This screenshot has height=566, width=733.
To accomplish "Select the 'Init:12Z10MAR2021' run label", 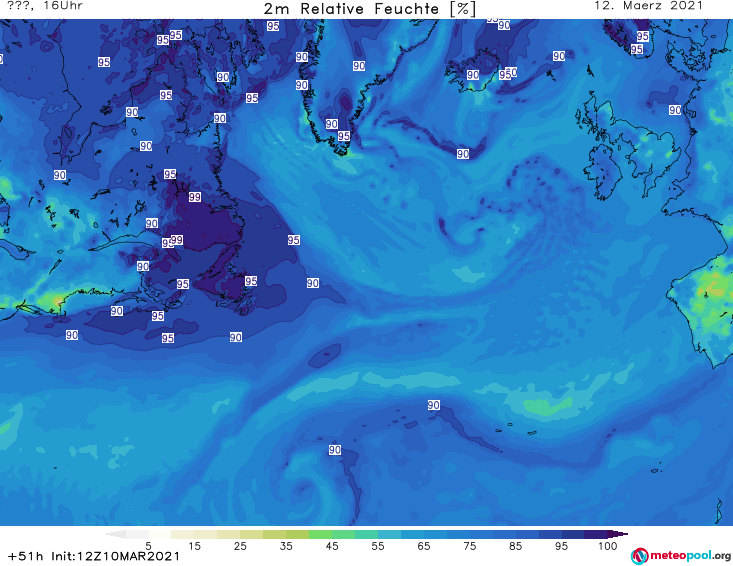I will [x=115, y=556].
